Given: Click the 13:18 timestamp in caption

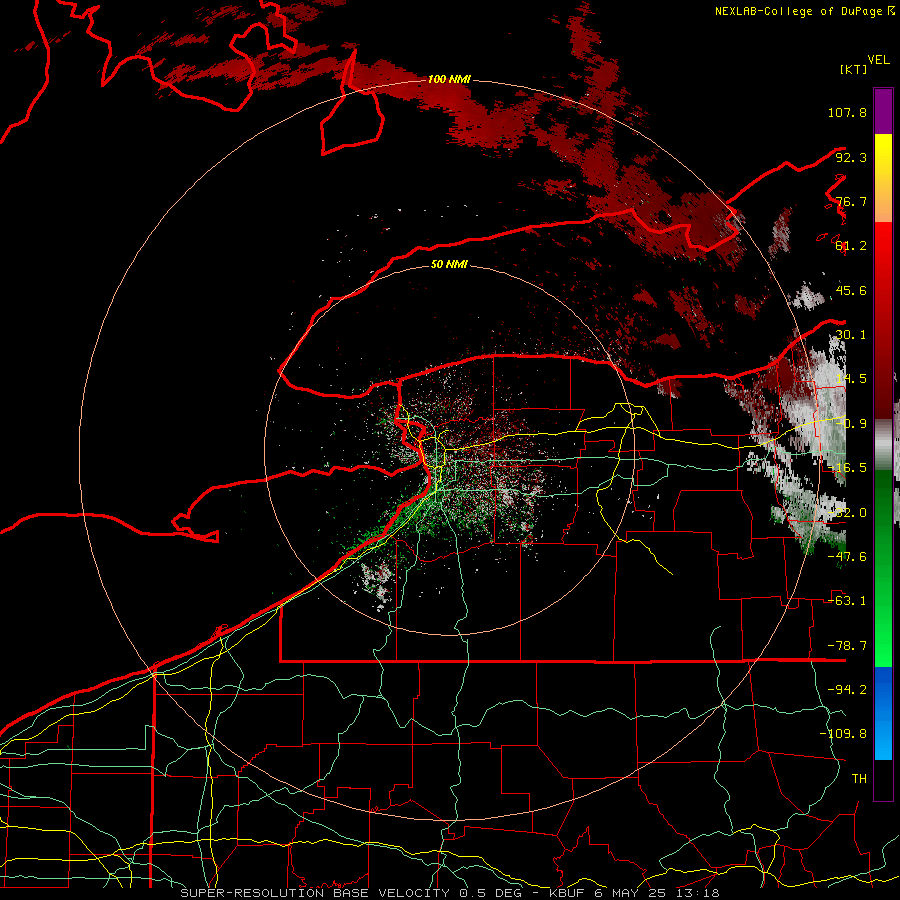Looking at the screenshot, I should click(696, 893).
